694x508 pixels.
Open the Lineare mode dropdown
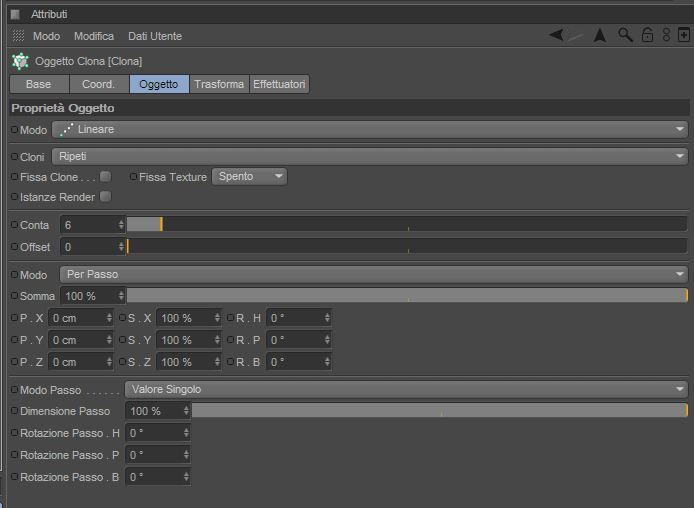(370, 129)
